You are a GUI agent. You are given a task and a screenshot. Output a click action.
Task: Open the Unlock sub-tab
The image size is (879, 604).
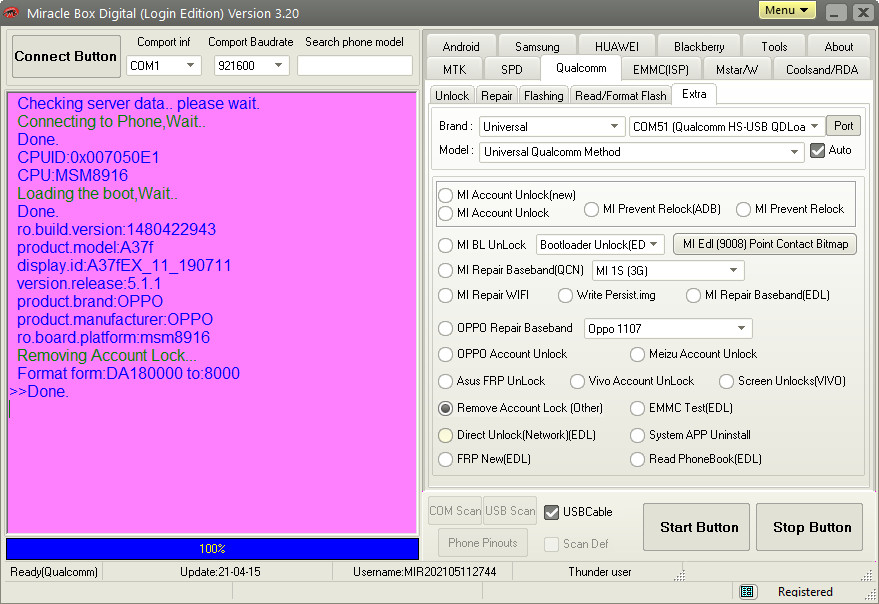pos(452,96)
